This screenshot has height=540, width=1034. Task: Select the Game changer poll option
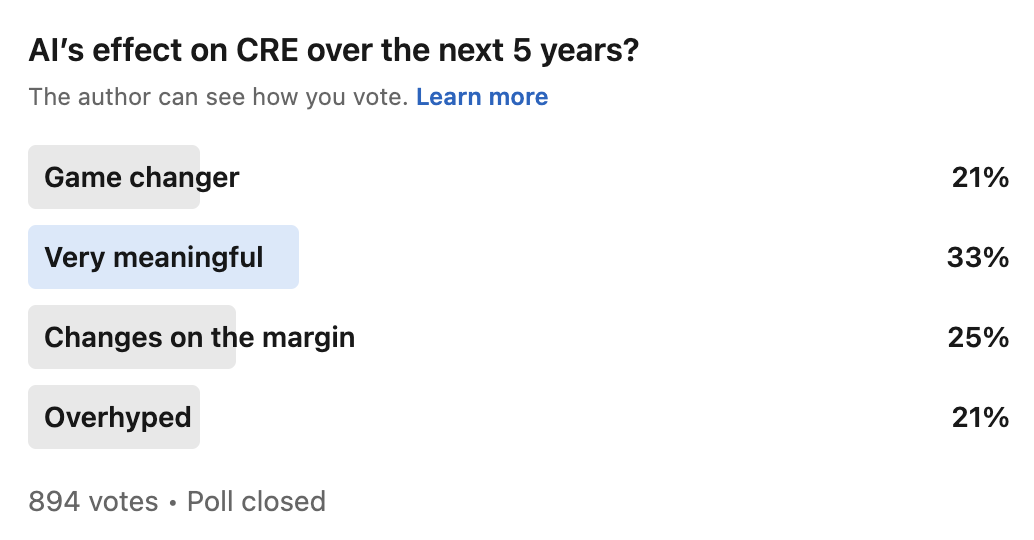pyautogui.click(x=518, y=177)
